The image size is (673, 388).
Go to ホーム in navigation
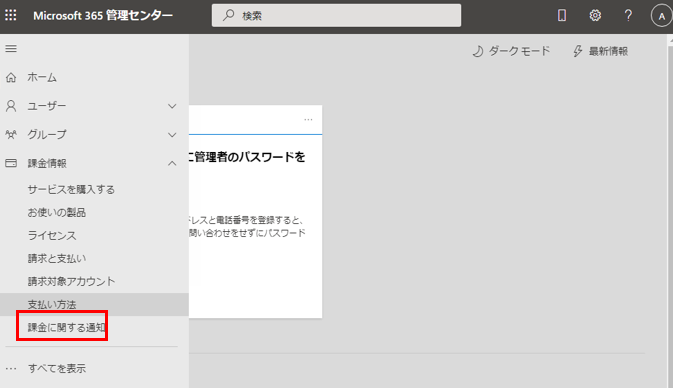coord(42,77)
